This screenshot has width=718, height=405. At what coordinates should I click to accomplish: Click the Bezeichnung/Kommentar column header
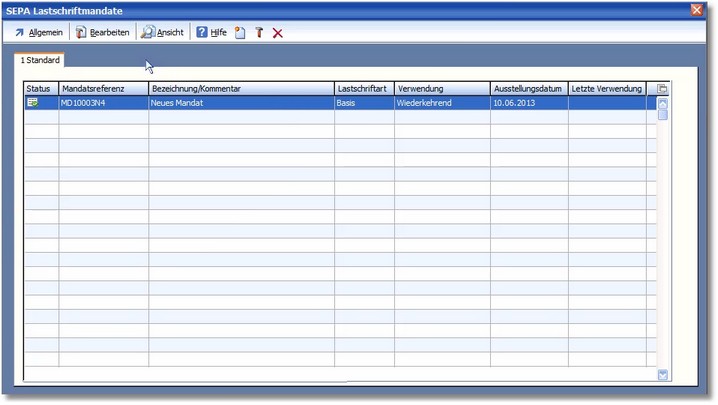click(240, 89)
